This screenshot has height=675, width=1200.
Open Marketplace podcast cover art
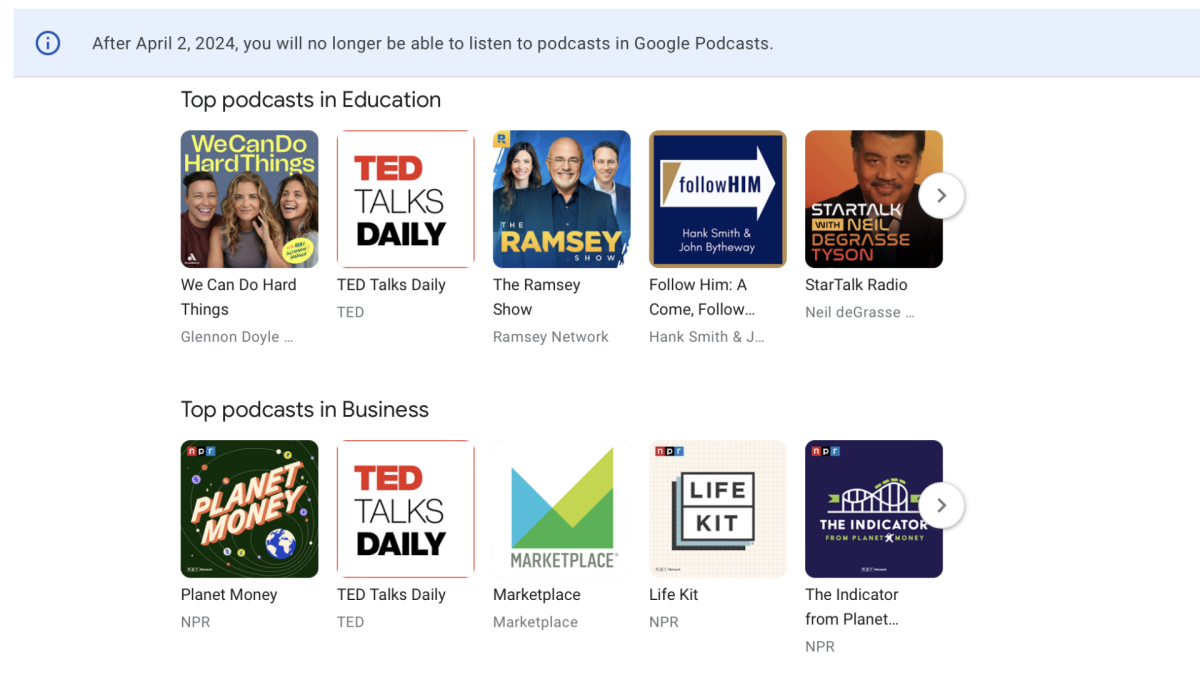point(561,509)
